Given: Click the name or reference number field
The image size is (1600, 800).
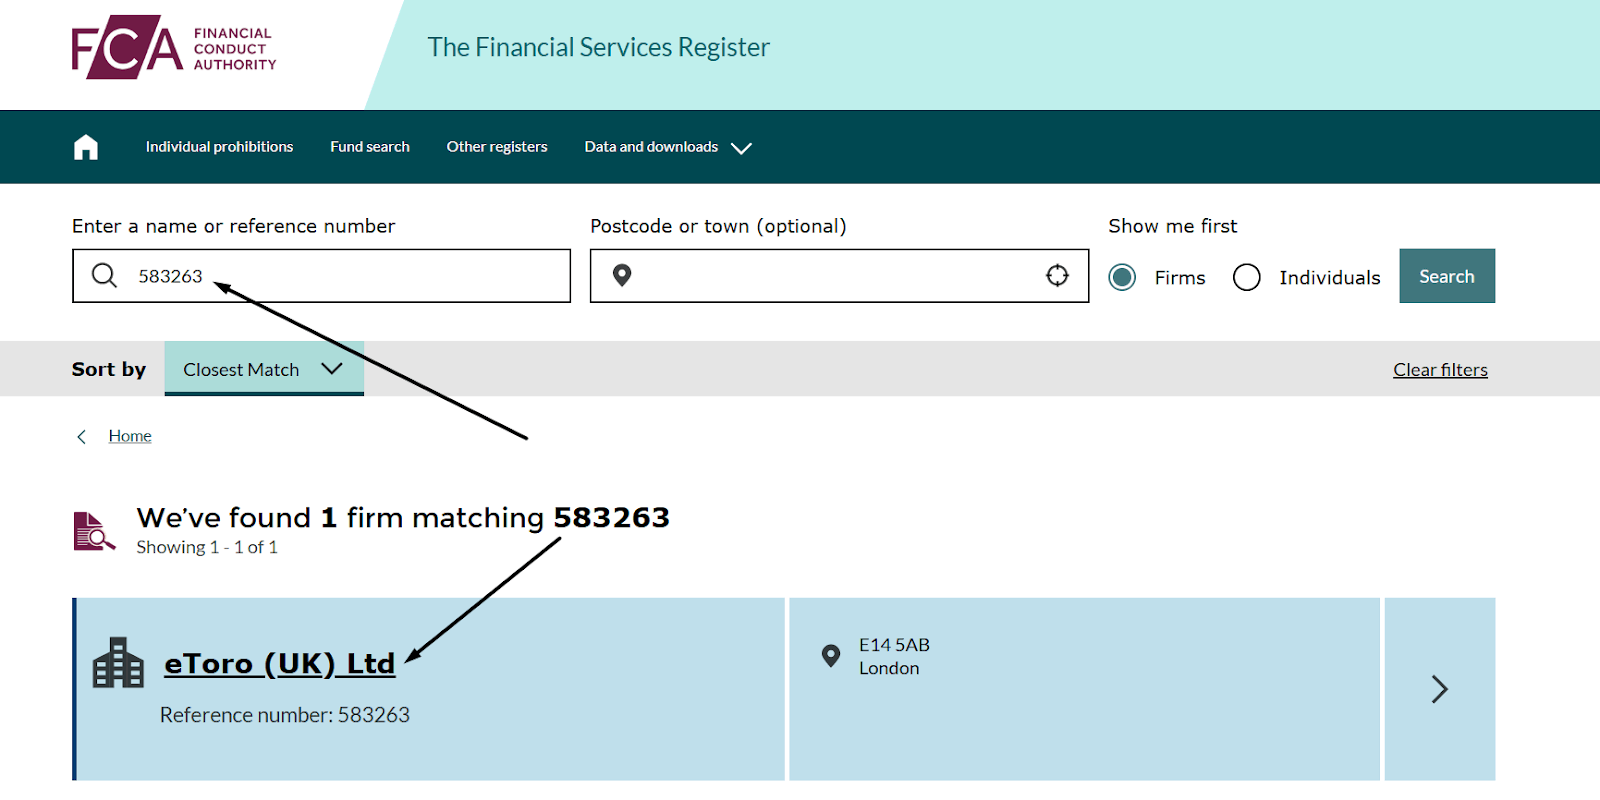Looking at the screenshot, I should tap(321, 276).
